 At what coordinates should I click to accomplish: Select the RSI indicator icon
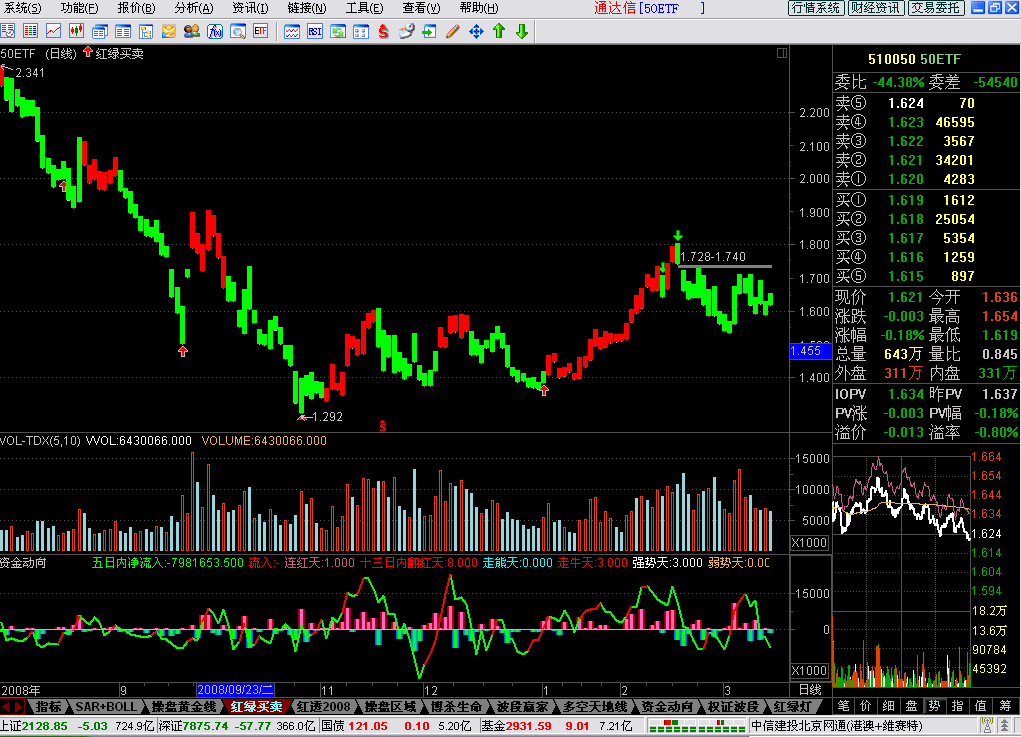tap(315, 31)
